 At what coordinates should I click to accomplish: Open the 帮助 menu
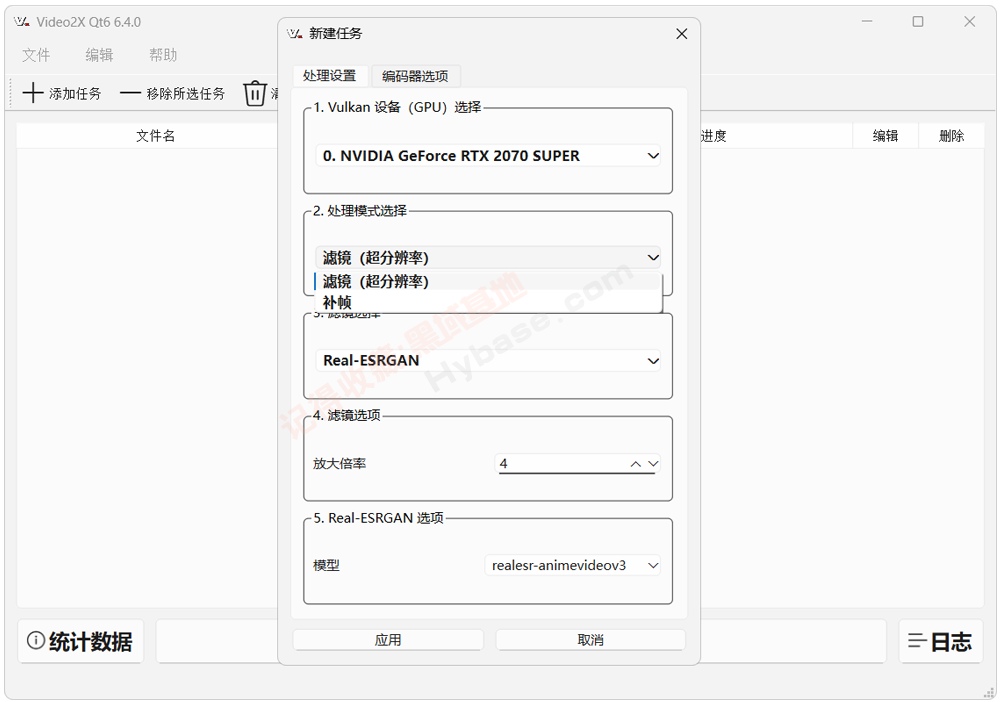(x=163, y=55)
